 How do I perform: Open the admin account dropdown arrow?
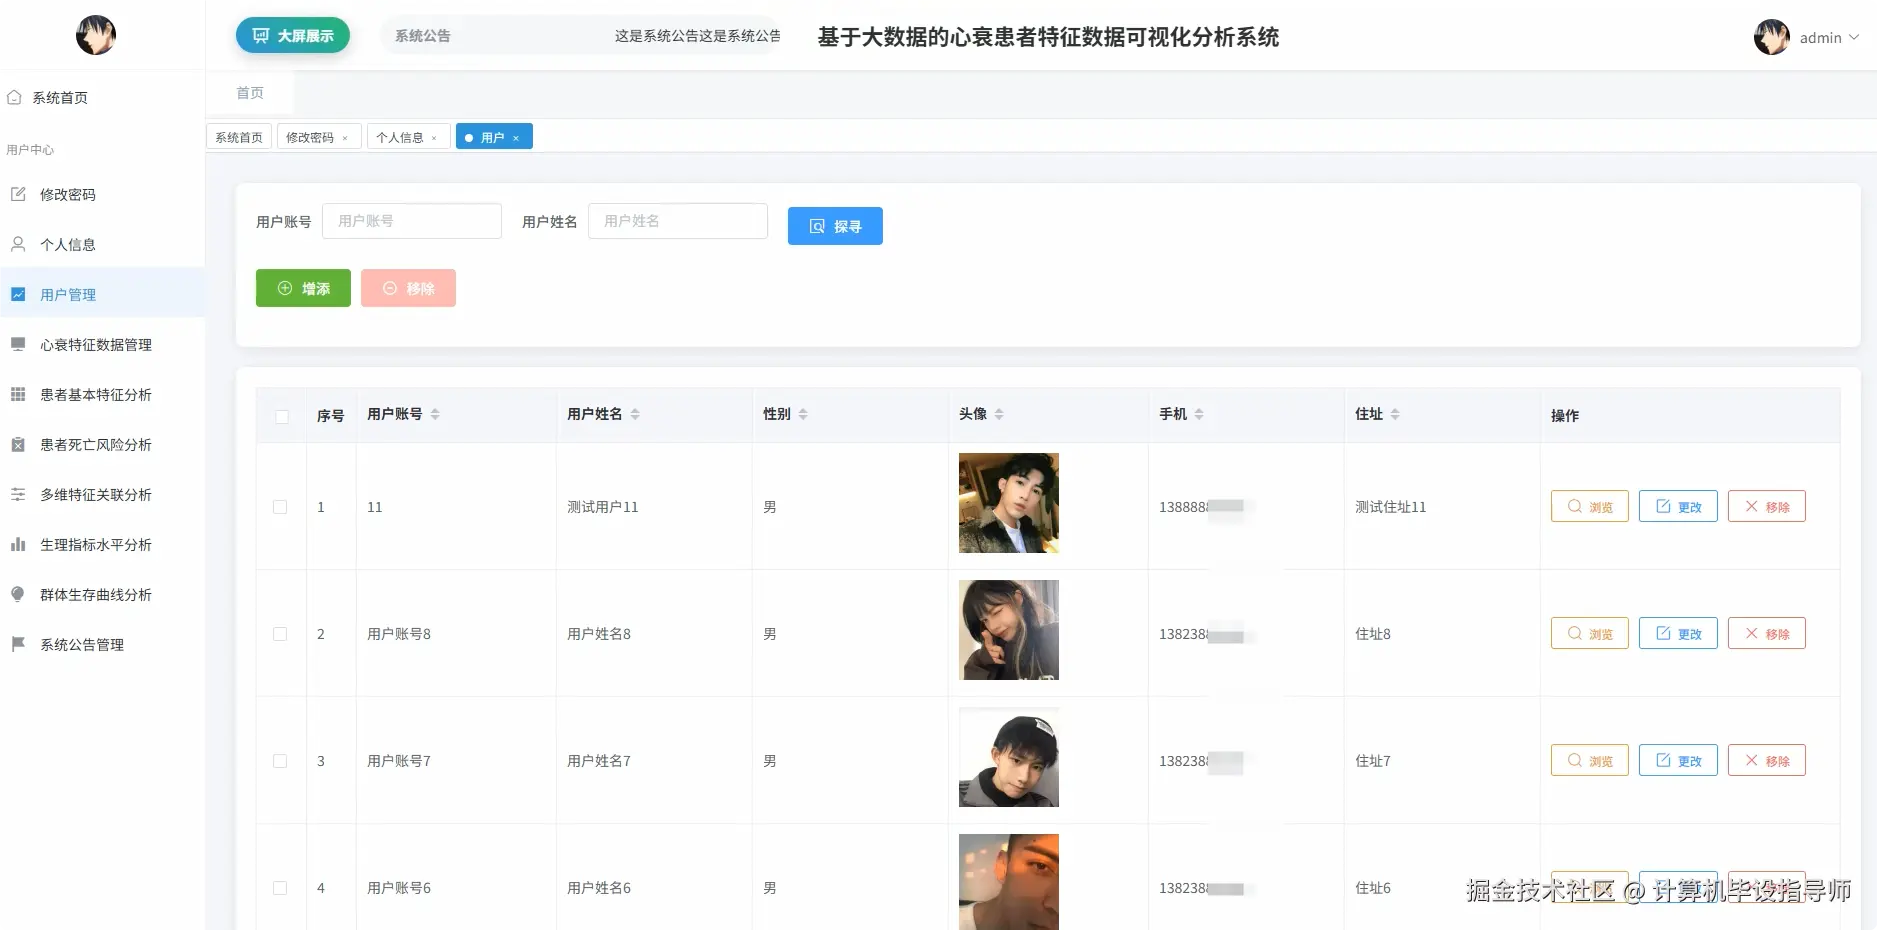pos(1854,37)
